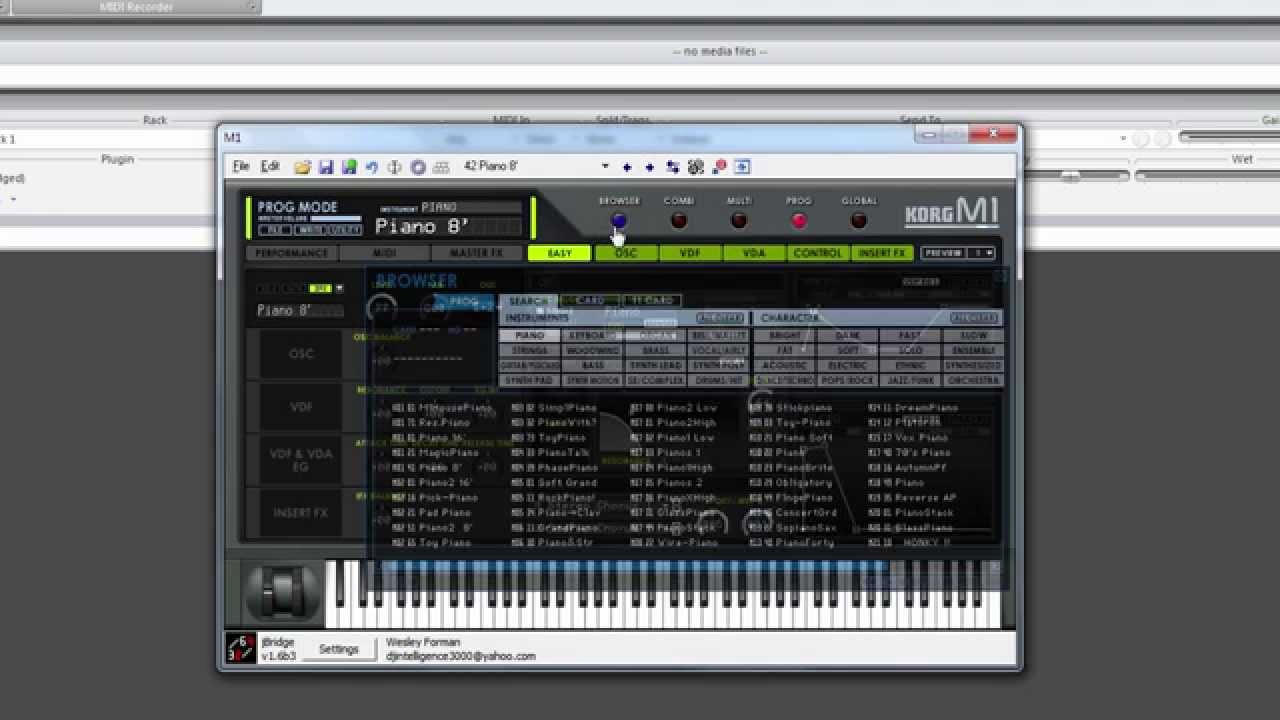Switch to the VDA tab
Image resolution: width=1280 pixels, height=720 pixels.
754,253
